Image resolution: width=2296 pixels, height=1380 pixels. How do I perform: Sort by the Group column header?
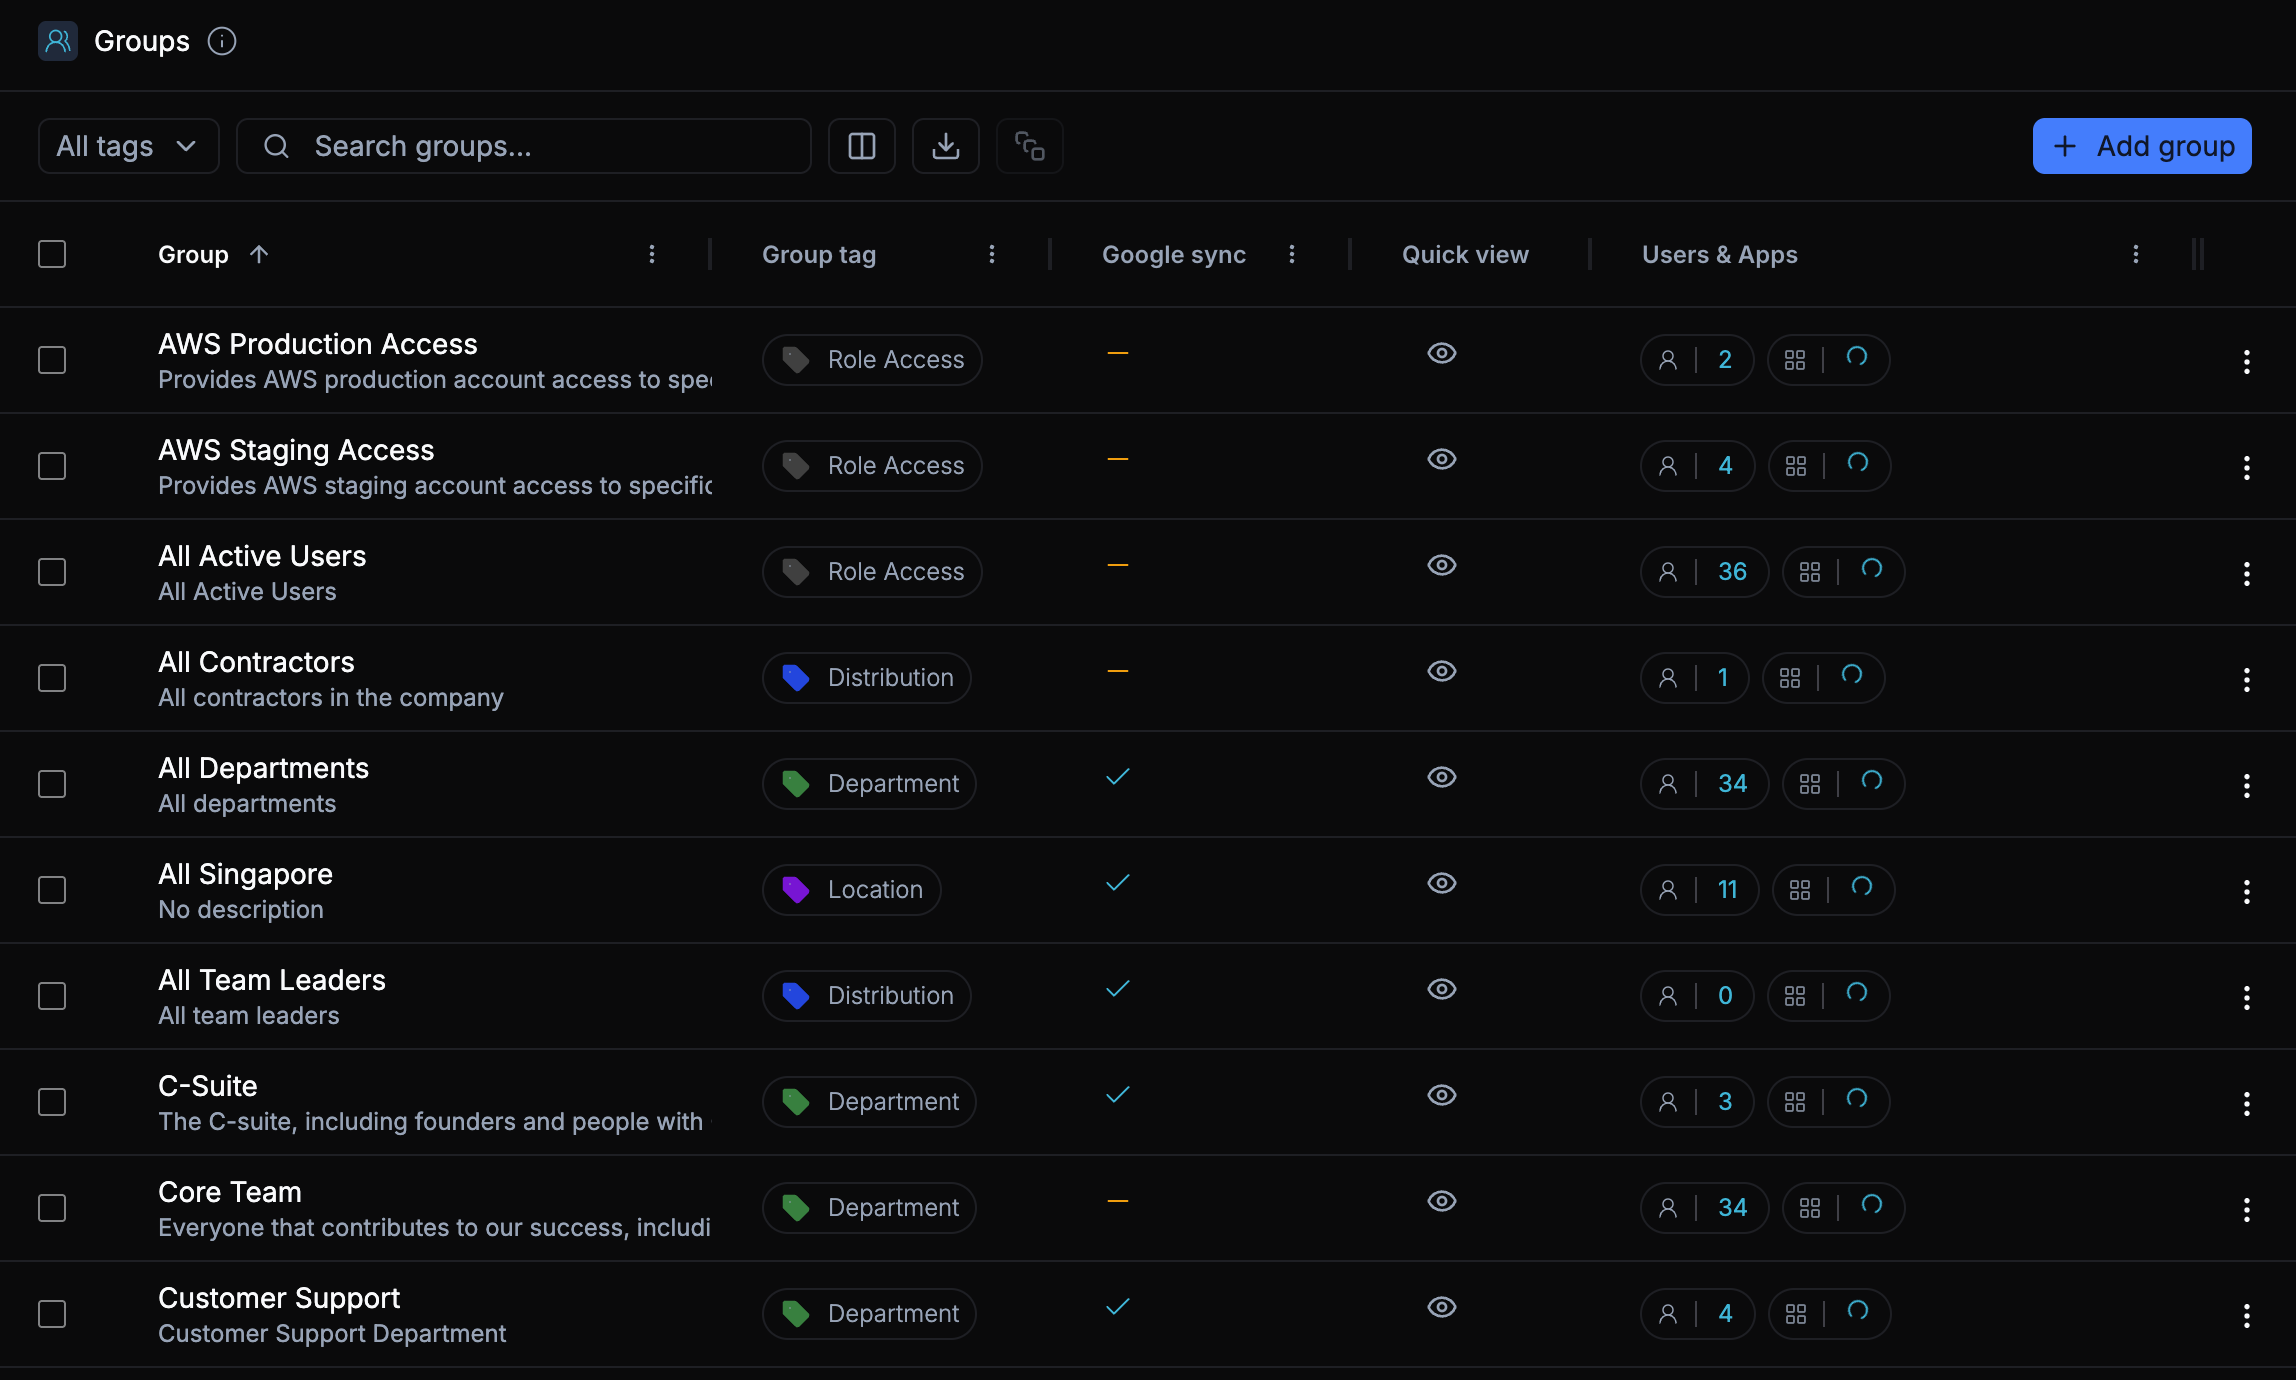point(194,254)
